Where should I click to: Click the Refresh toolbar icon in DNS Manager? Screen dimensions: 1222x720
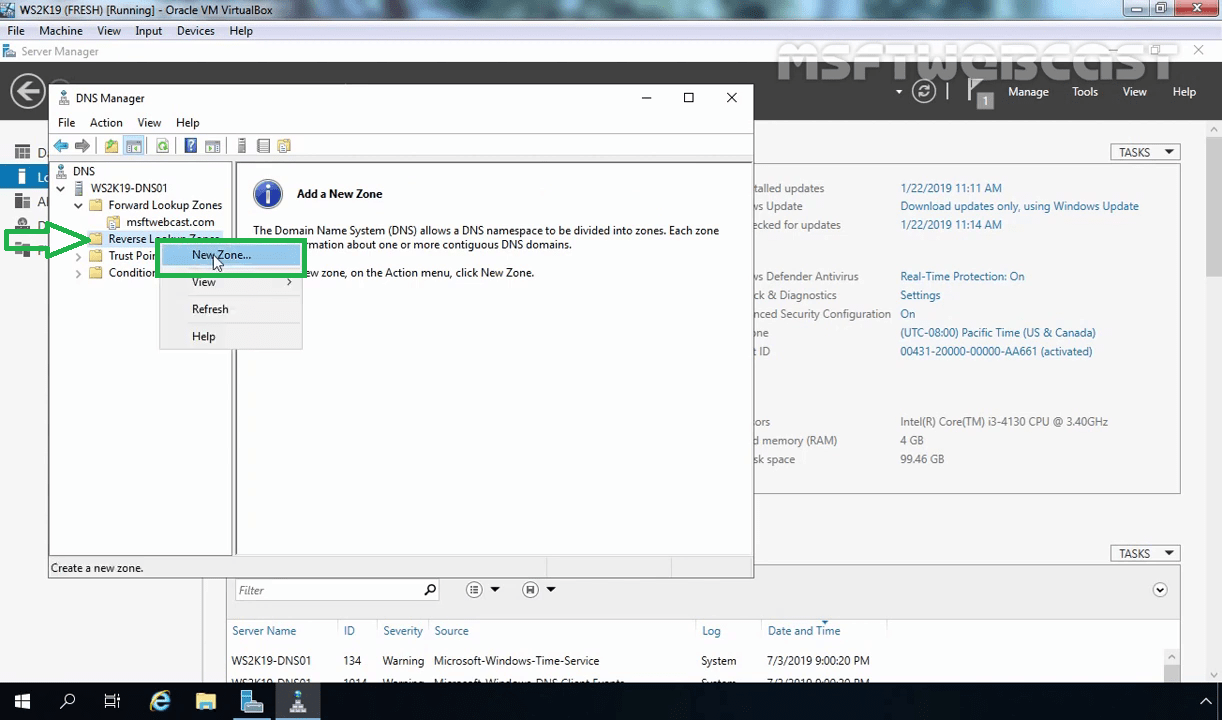162,146
